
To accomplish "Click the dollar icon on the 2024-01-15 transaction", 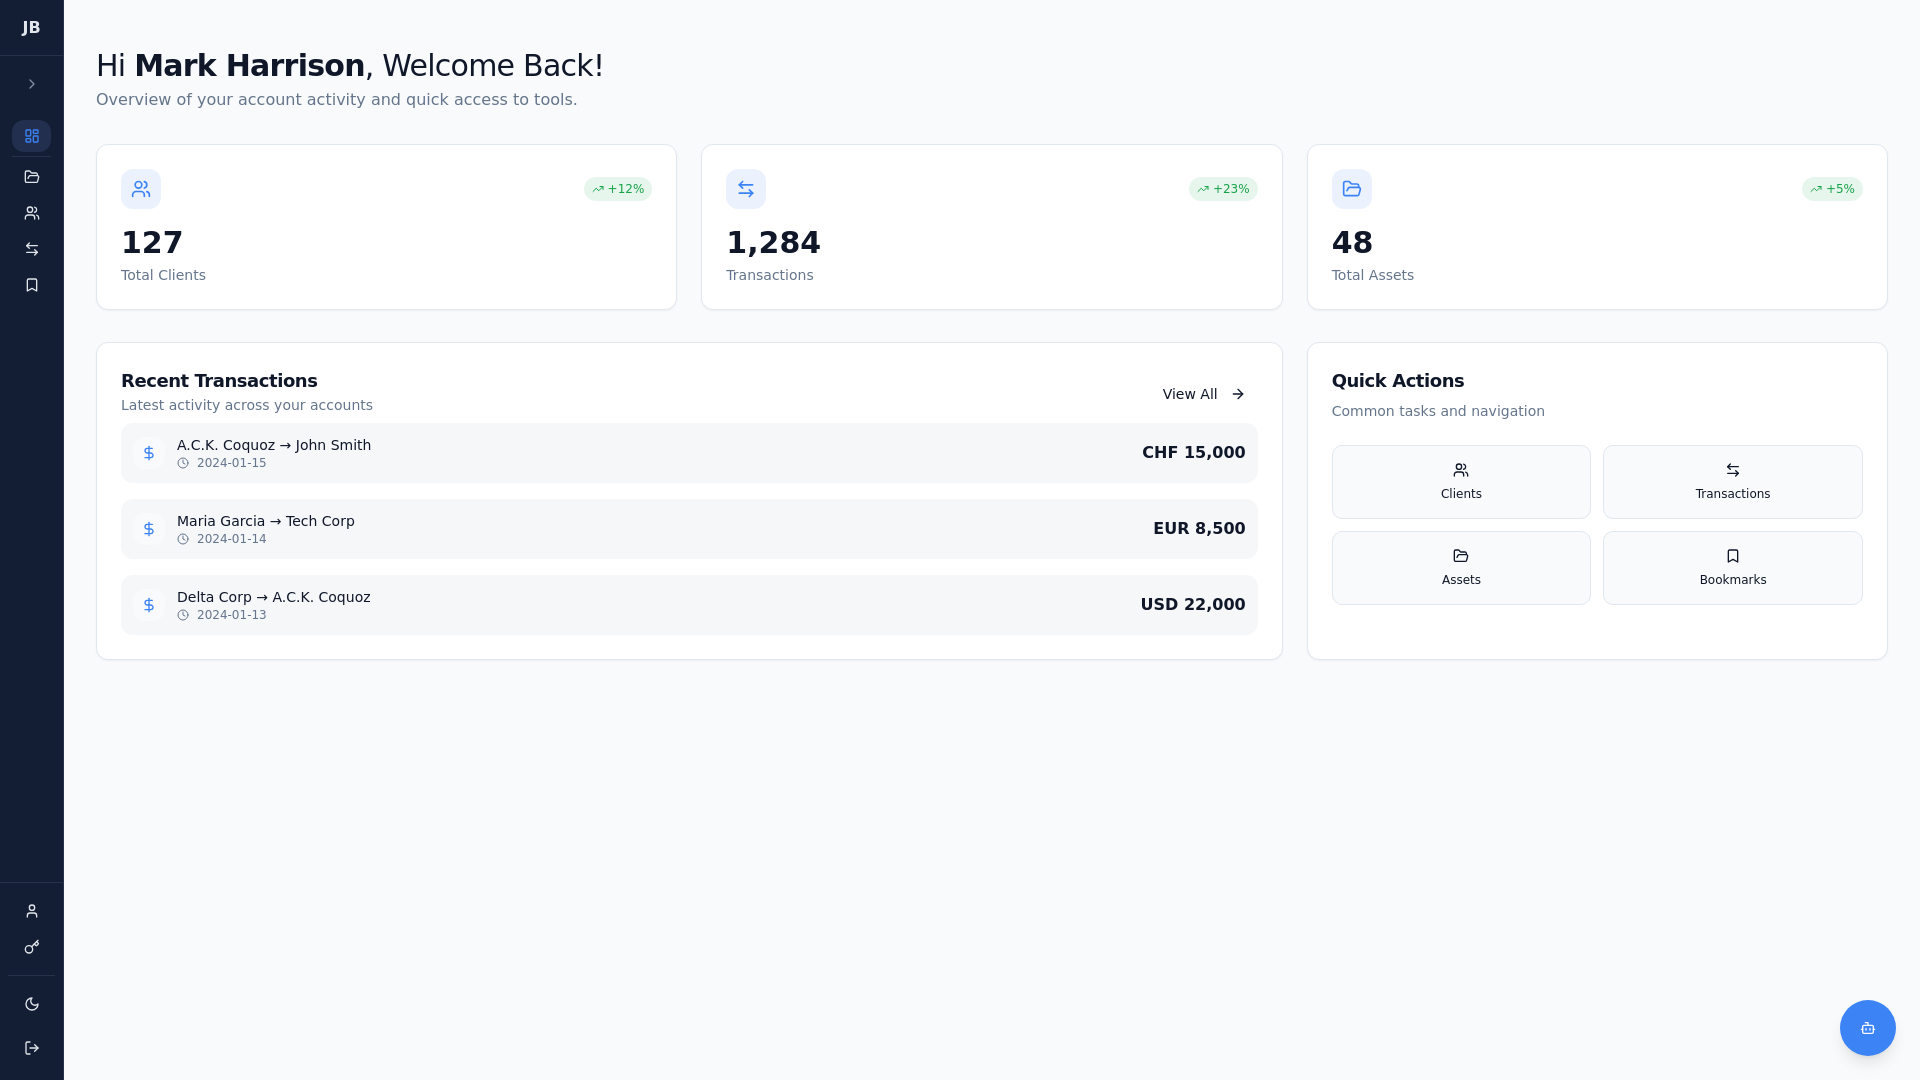I will [x=149, y=453].
